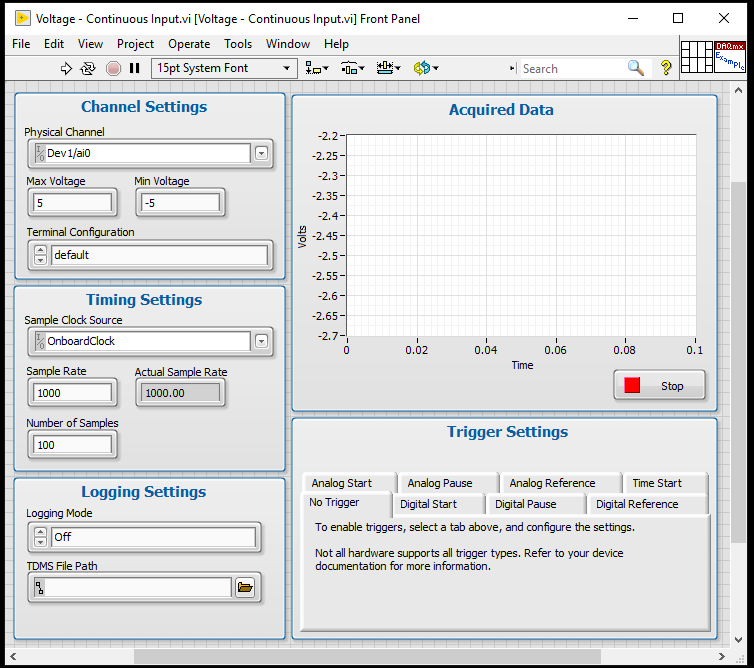Click the scroll up arrow

pyautogui.click(x=738, y=90)
